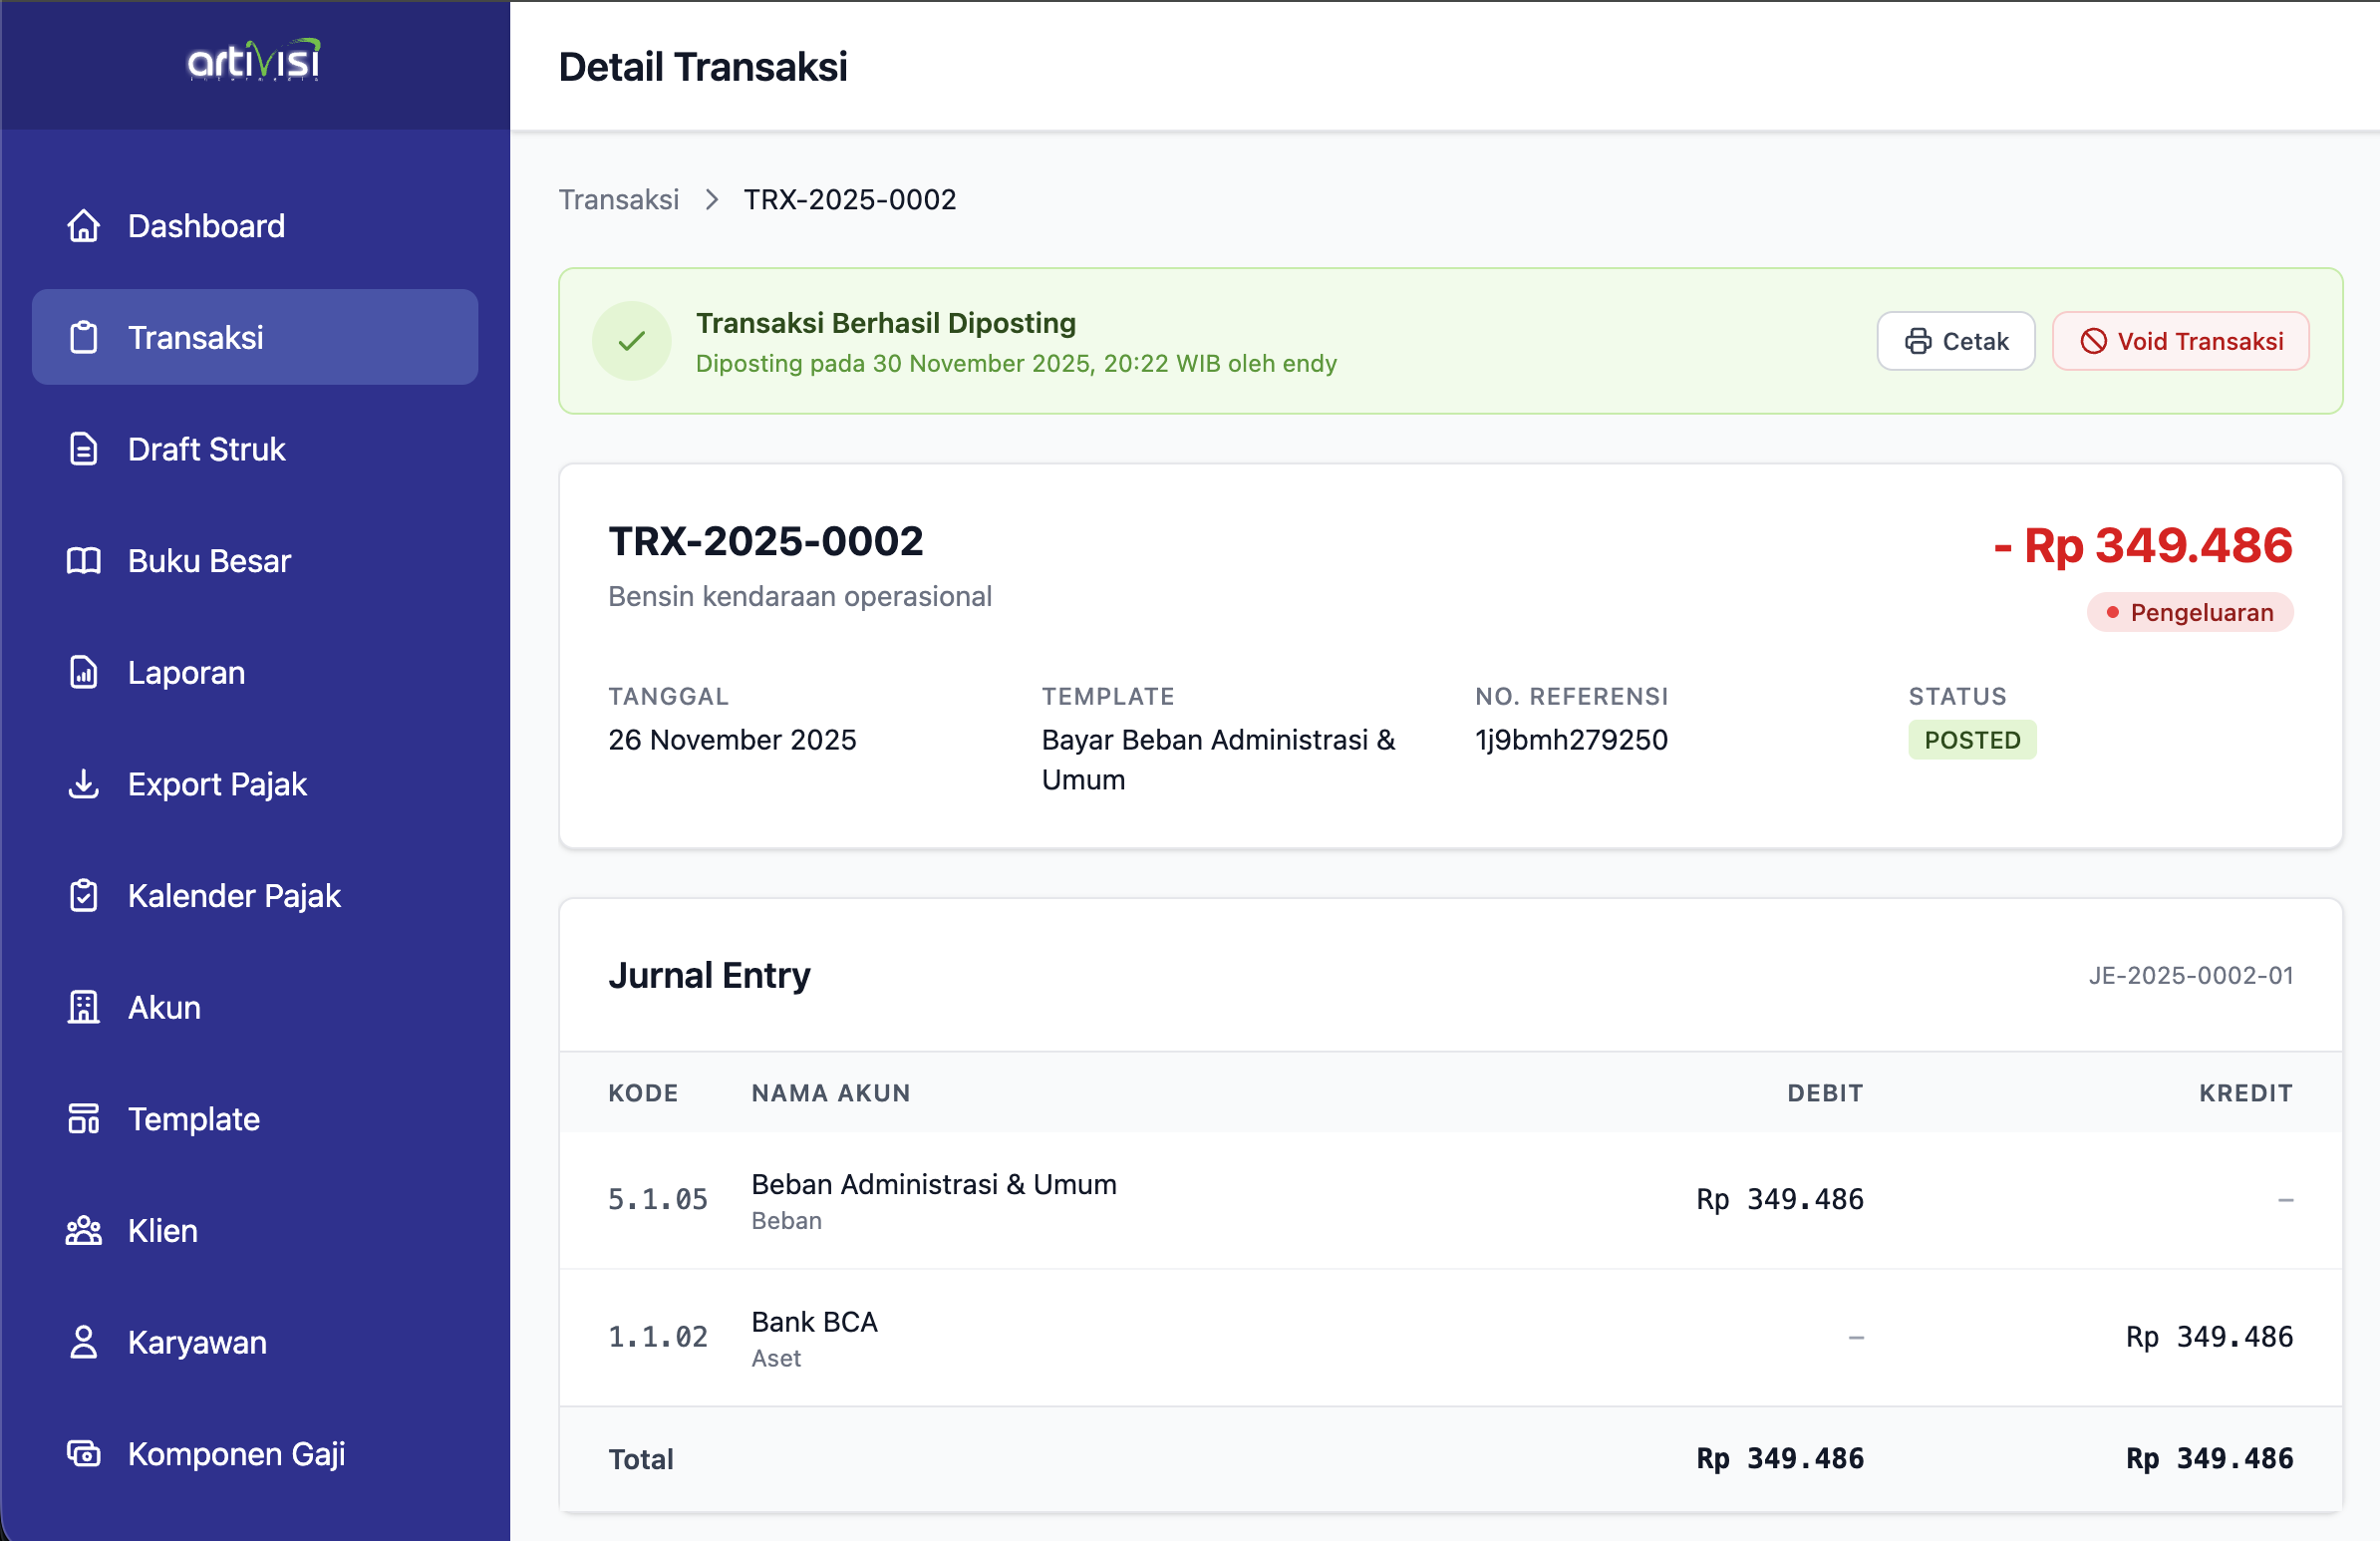The height and width of the screenshot is (1541, 2380).
Task: Select the Laporan menu item in sidebar
Action: (x=186, y=672)
